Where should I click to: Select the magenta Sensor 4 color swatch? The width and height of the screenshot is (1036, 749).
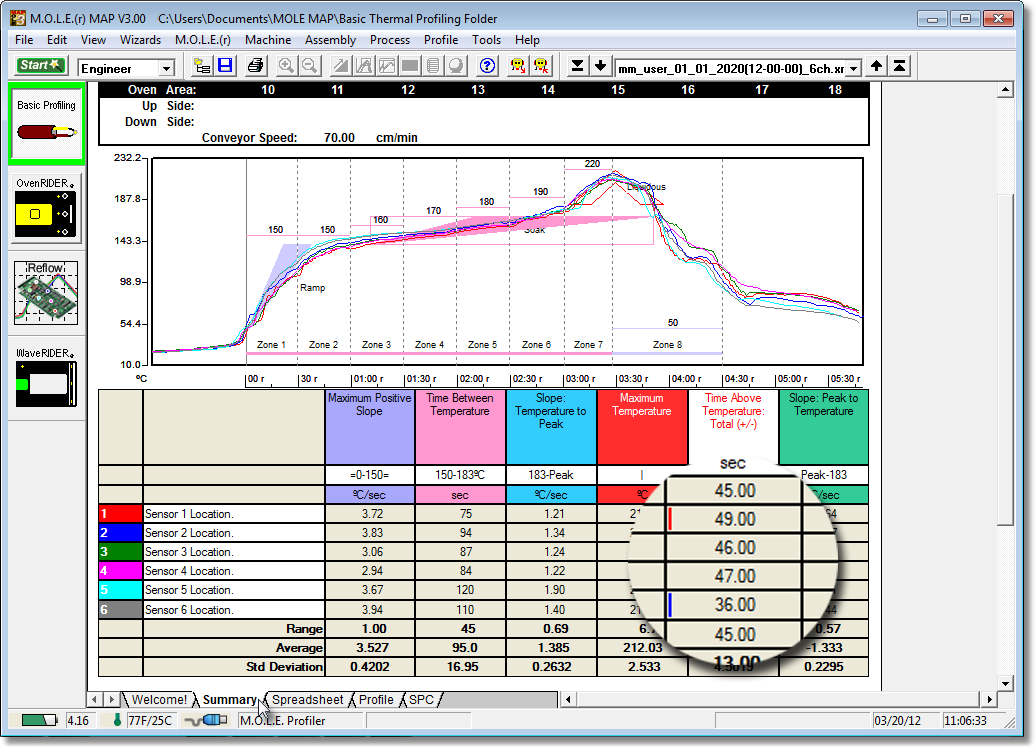(120, 571)
